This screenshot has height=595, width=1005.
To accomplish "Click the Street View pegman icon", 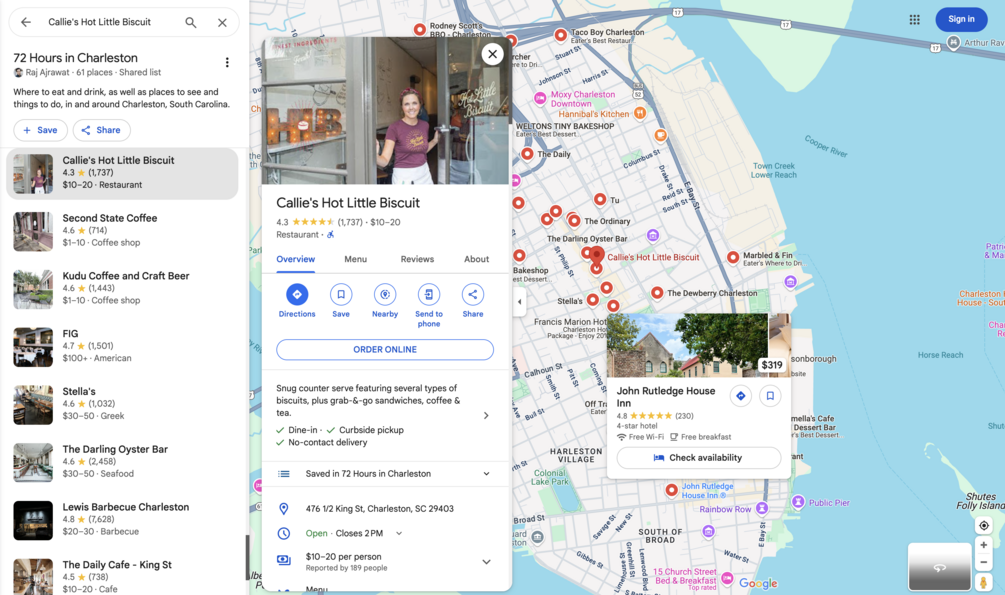I will (x=983, y=582).
